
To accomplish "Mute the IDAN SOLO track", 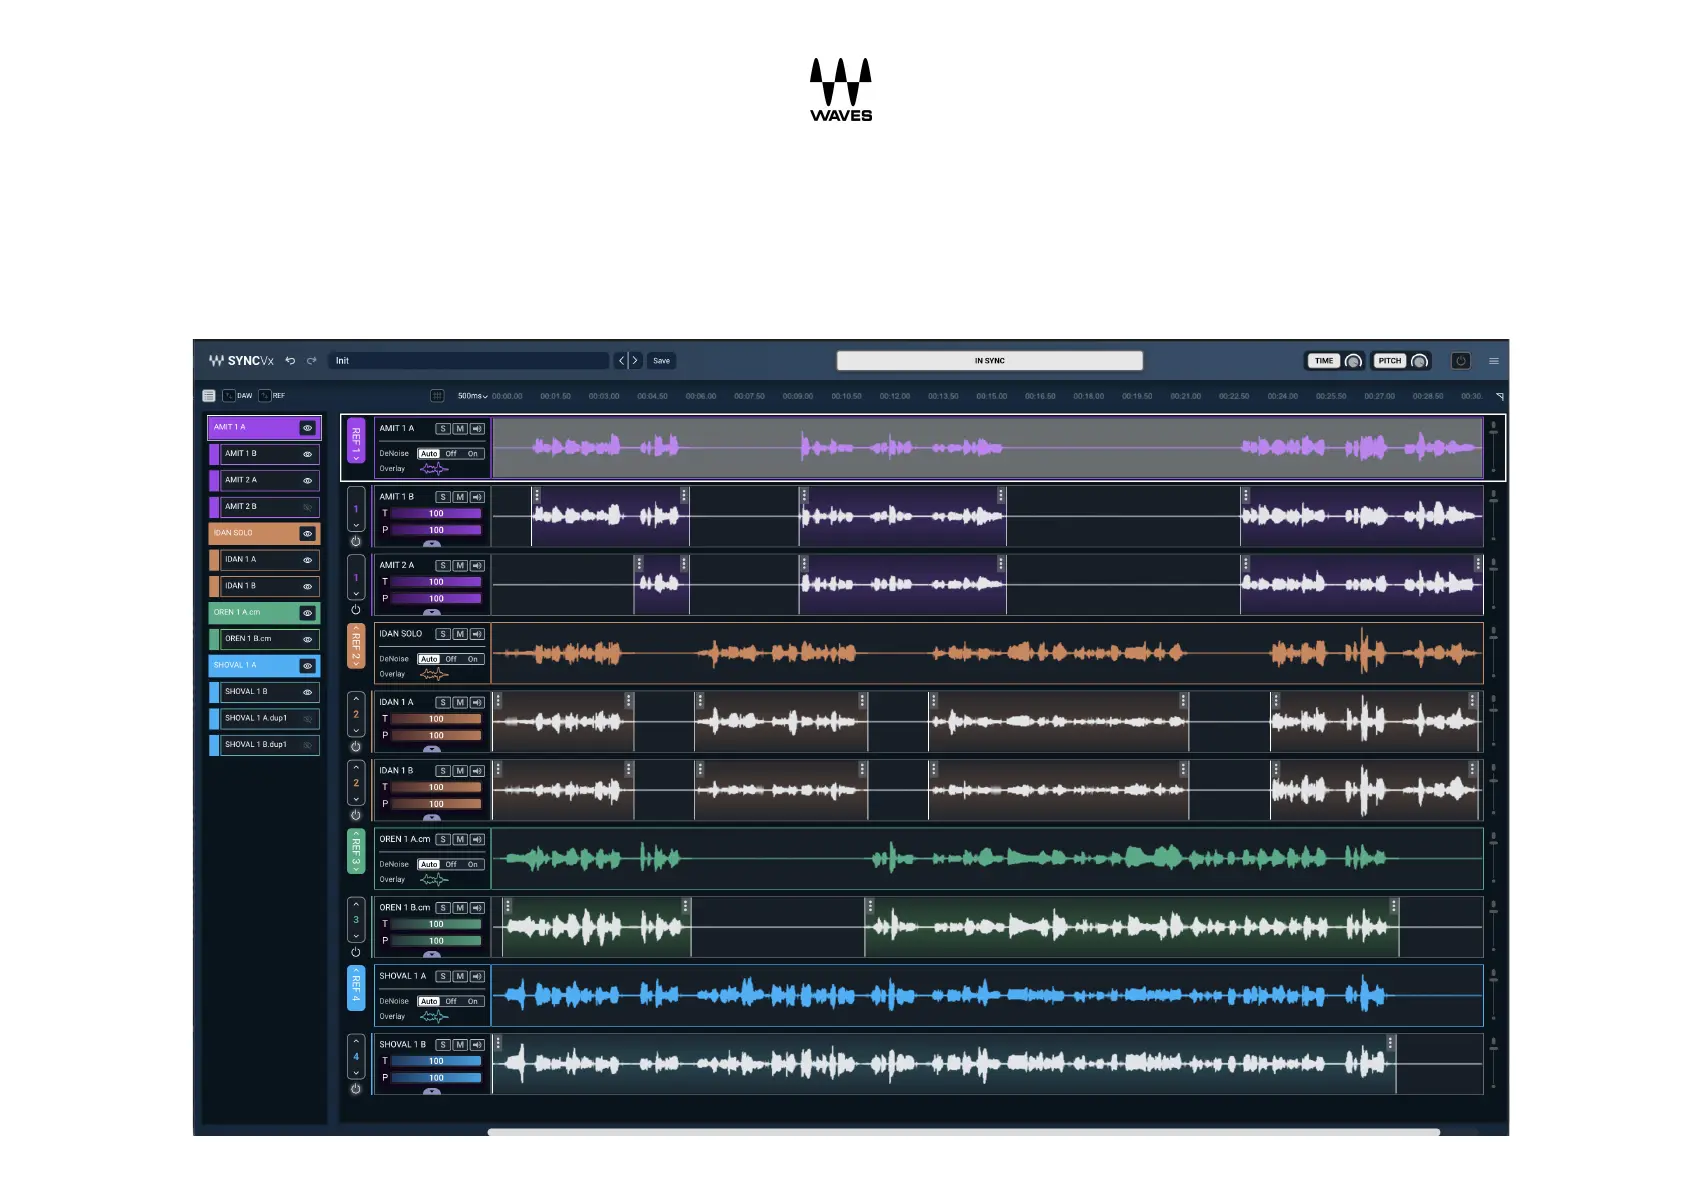I will 460,634.
